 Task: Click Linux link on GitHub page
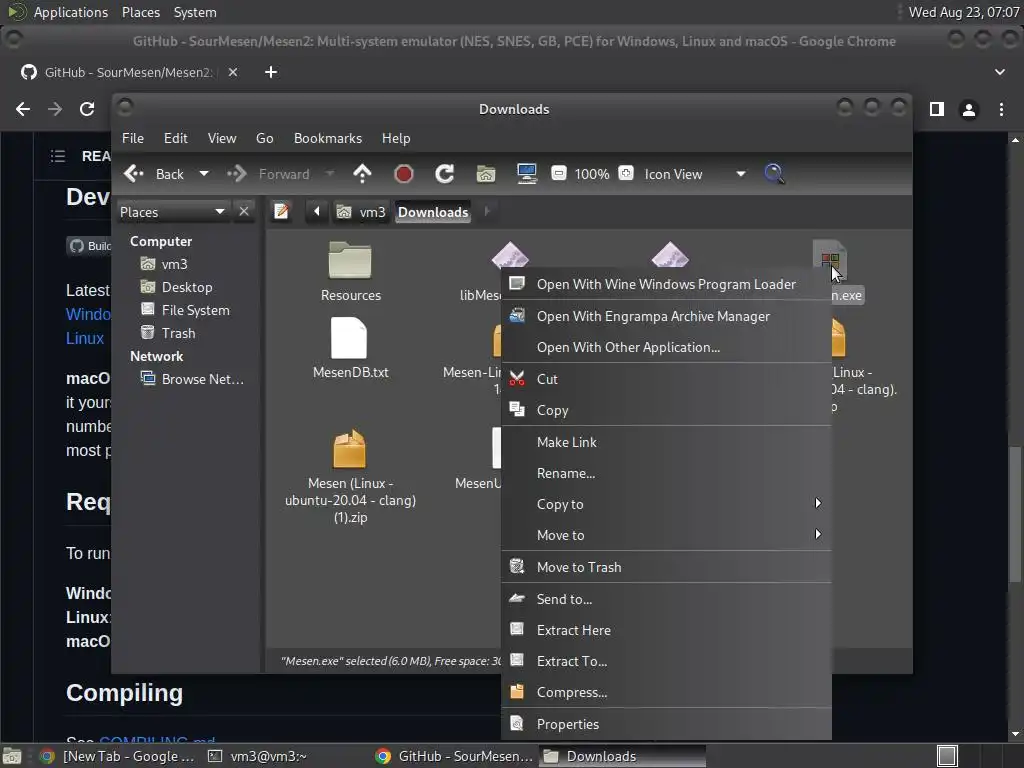coord(85,338)
